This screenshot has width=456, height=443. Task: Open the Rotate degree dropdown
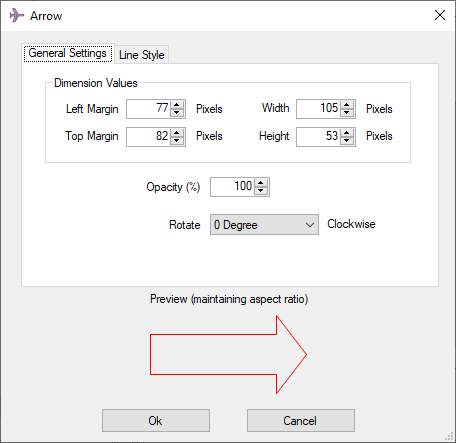pos(264,225)
